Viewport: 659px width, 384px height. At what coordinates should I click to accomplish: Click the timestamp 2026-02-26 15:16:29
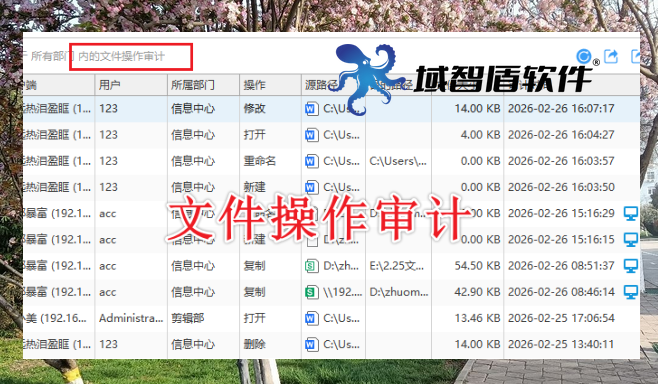(x=561, y=213)
